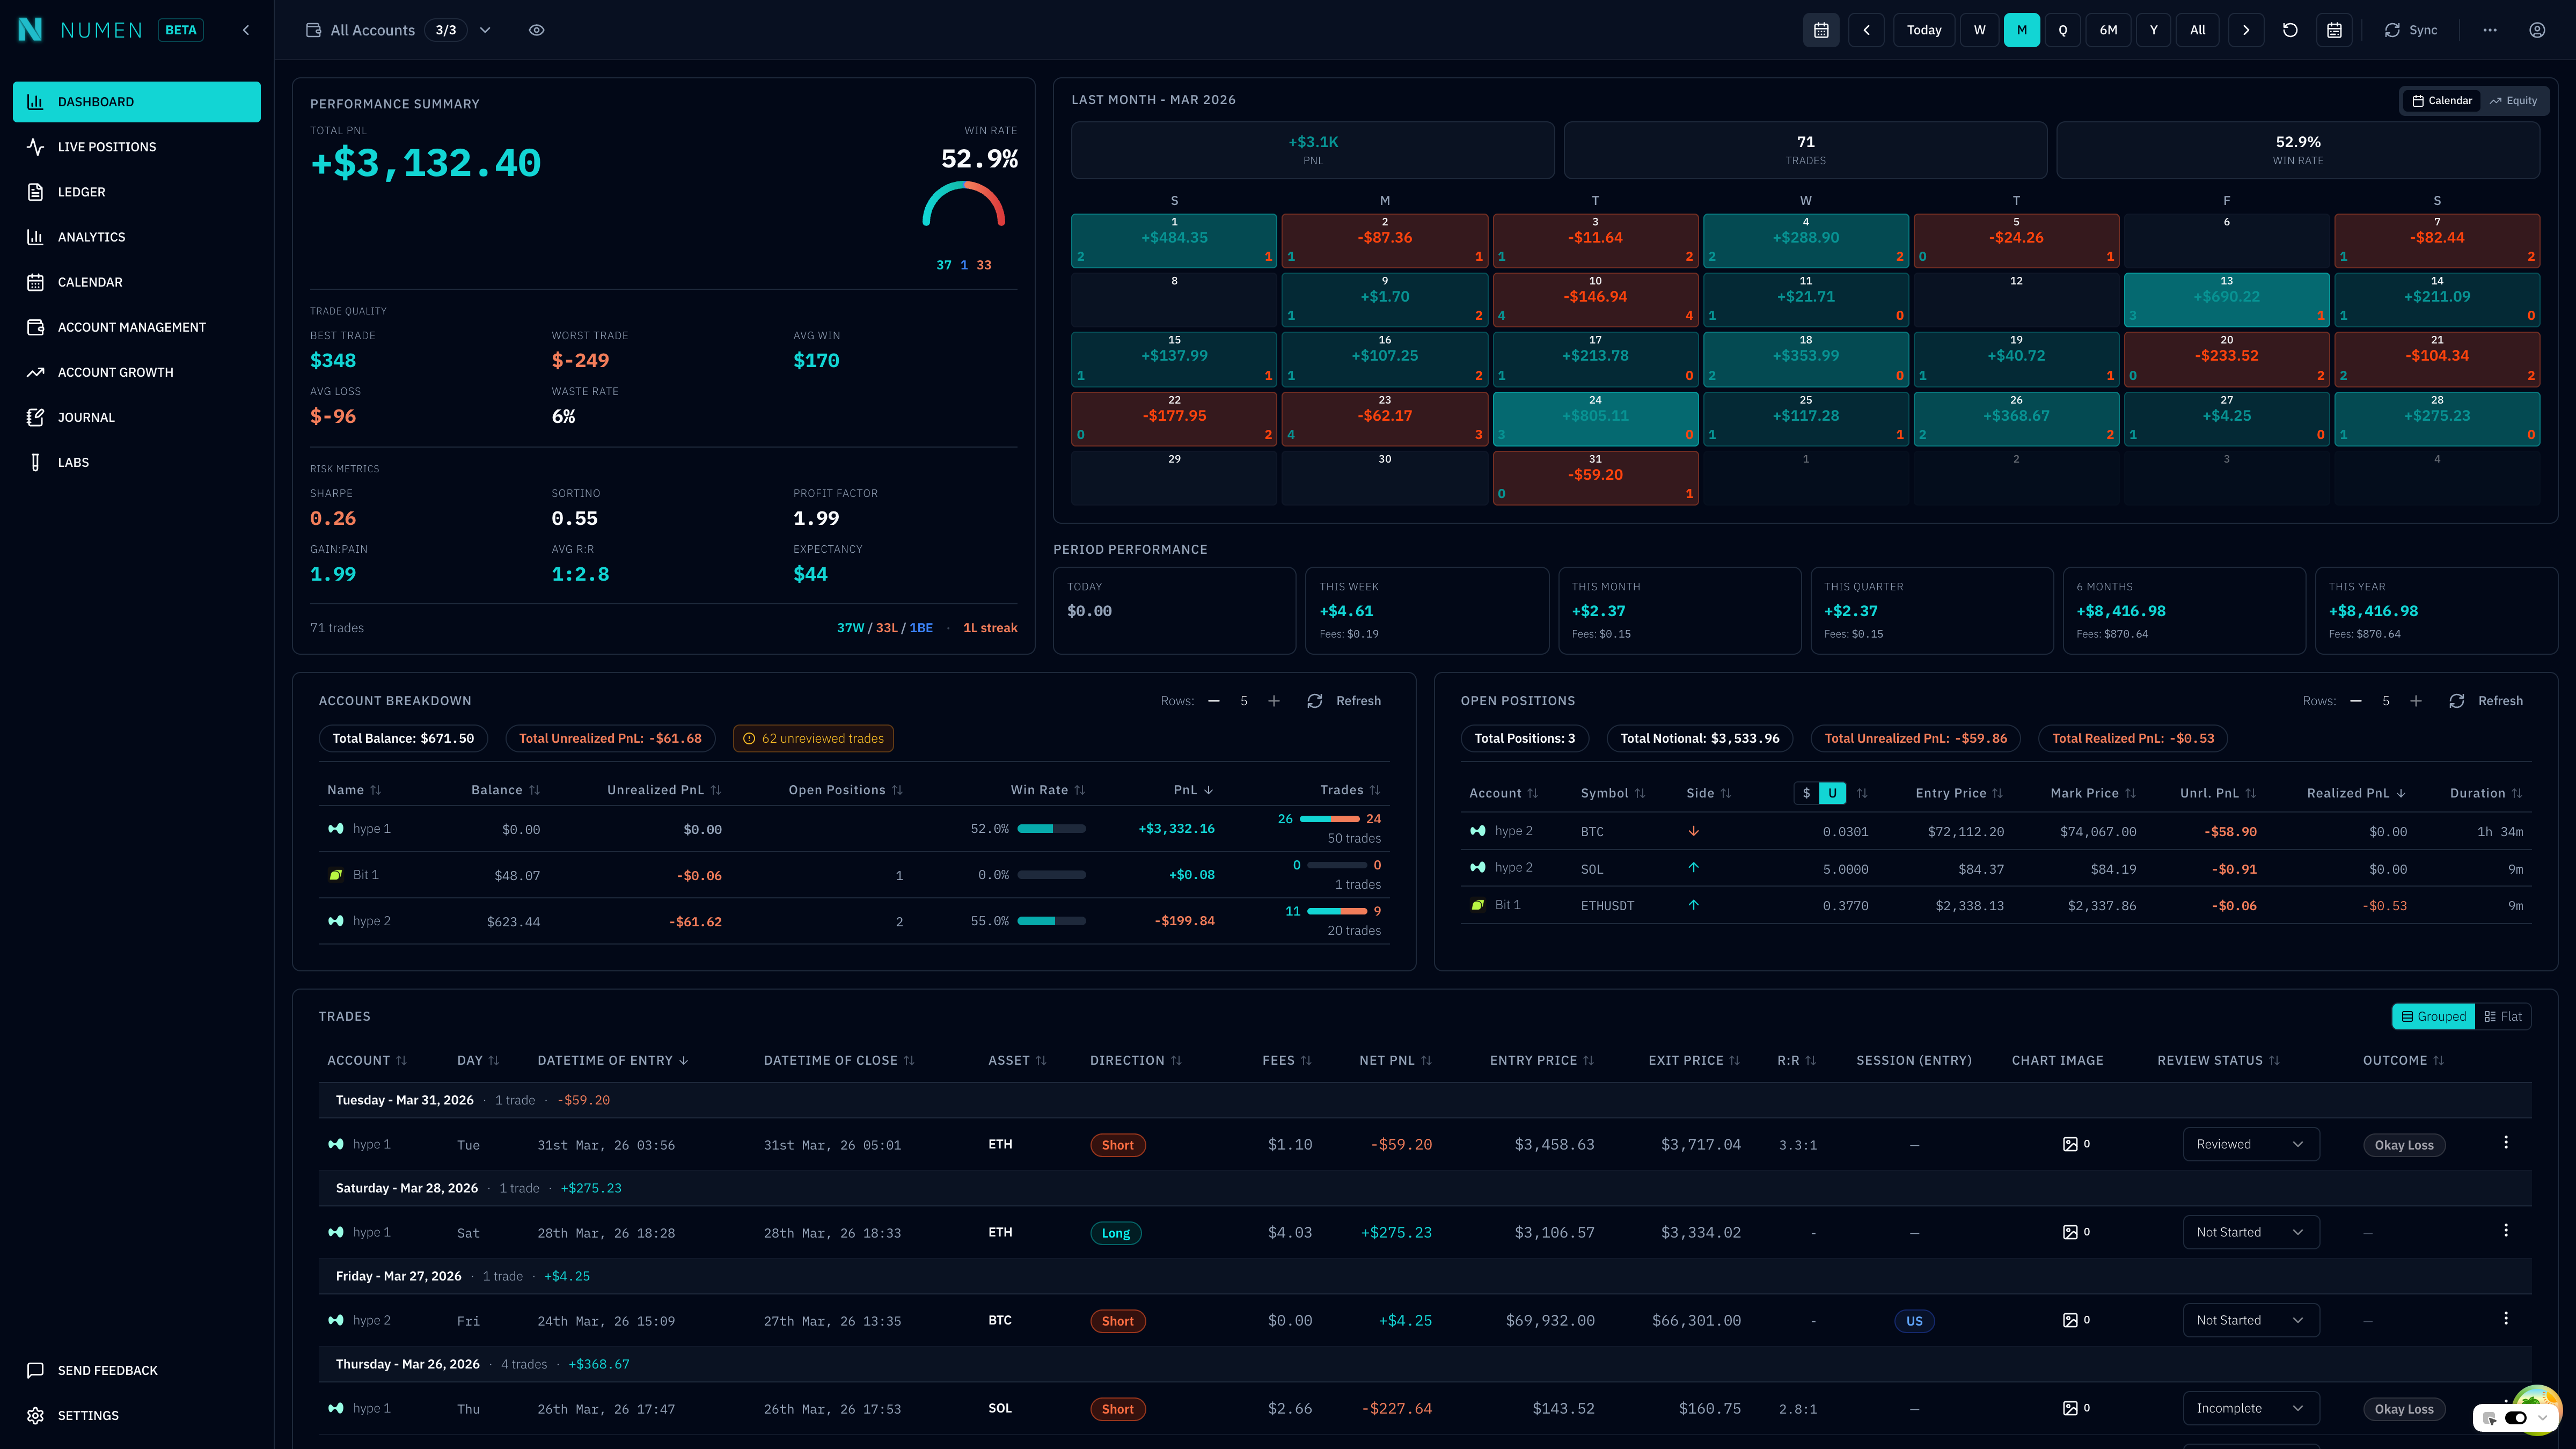
Task: Decrease Open Positions rows with minus
Action: point(2356,701)
